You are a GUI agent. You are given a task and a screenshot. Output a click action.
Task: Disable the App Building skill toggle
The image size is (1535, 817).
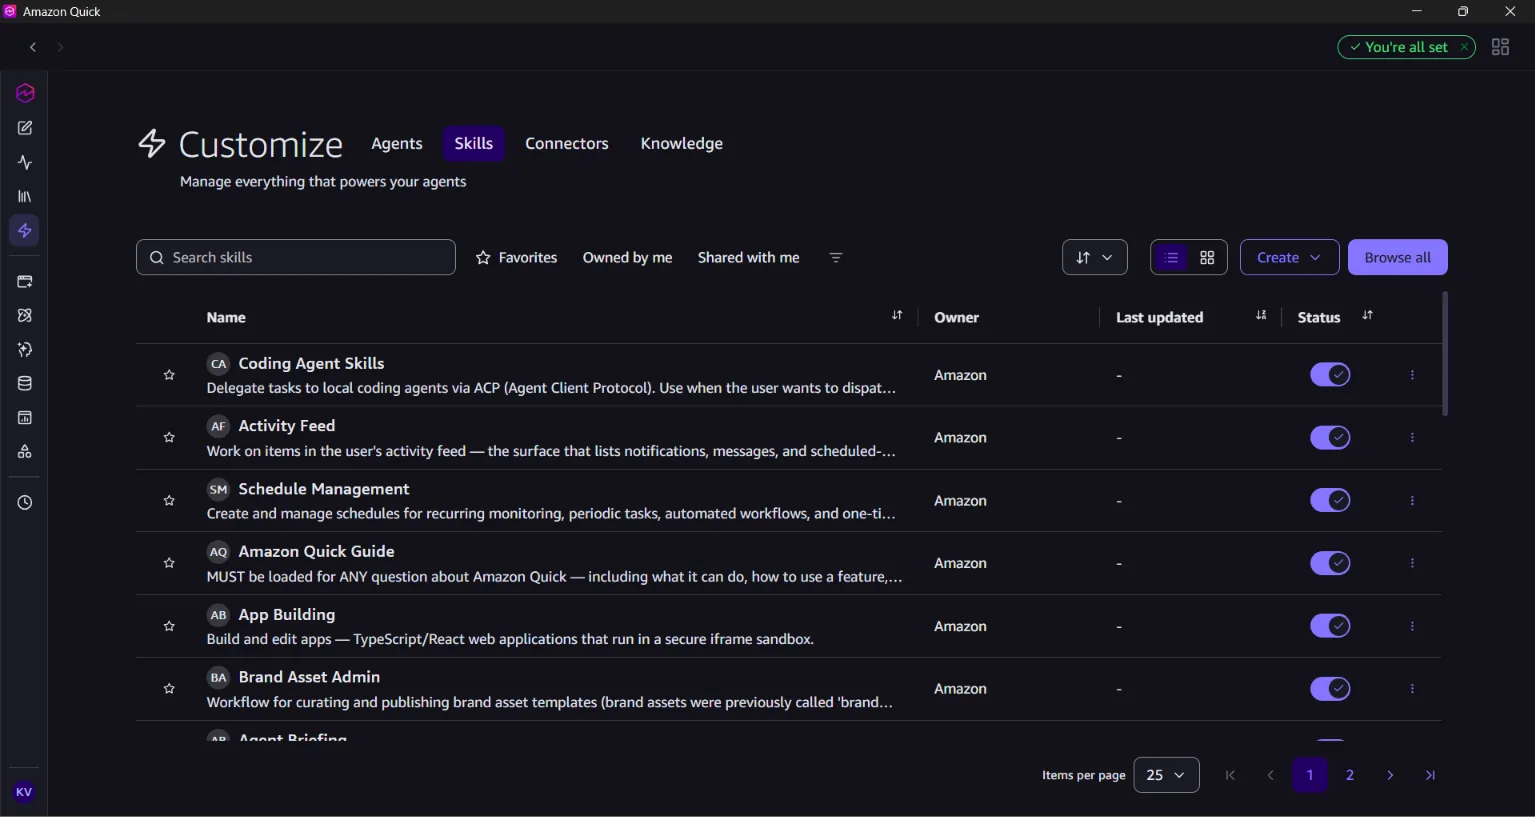click(x=1330, y=626)
